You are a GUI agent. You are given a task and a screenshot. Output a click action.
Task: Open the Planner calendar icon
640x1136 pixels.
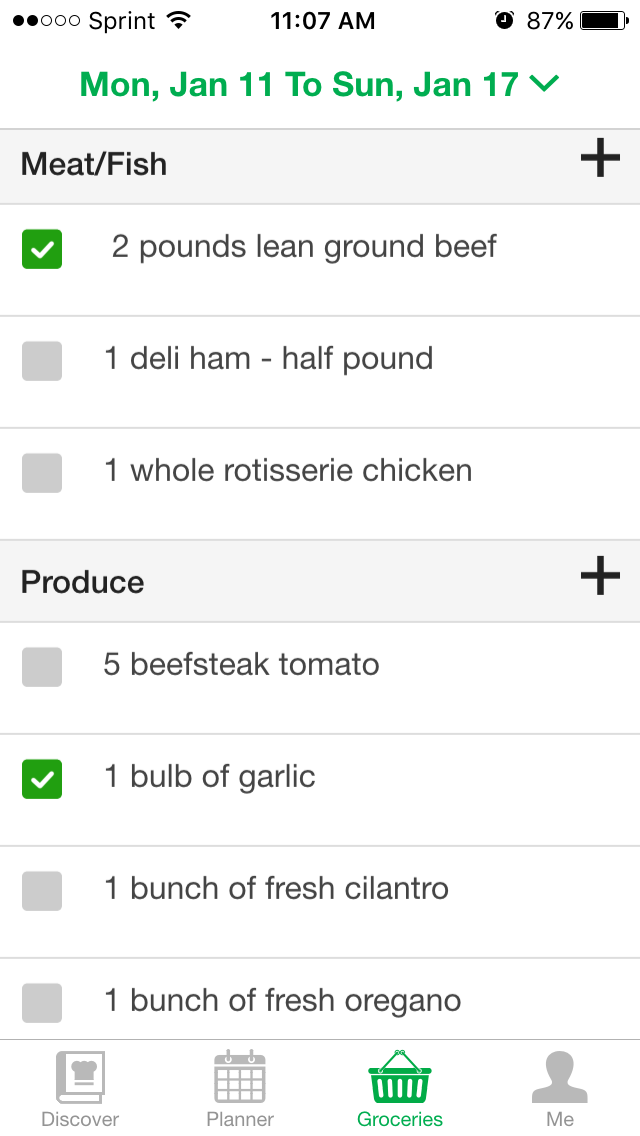240,1077
